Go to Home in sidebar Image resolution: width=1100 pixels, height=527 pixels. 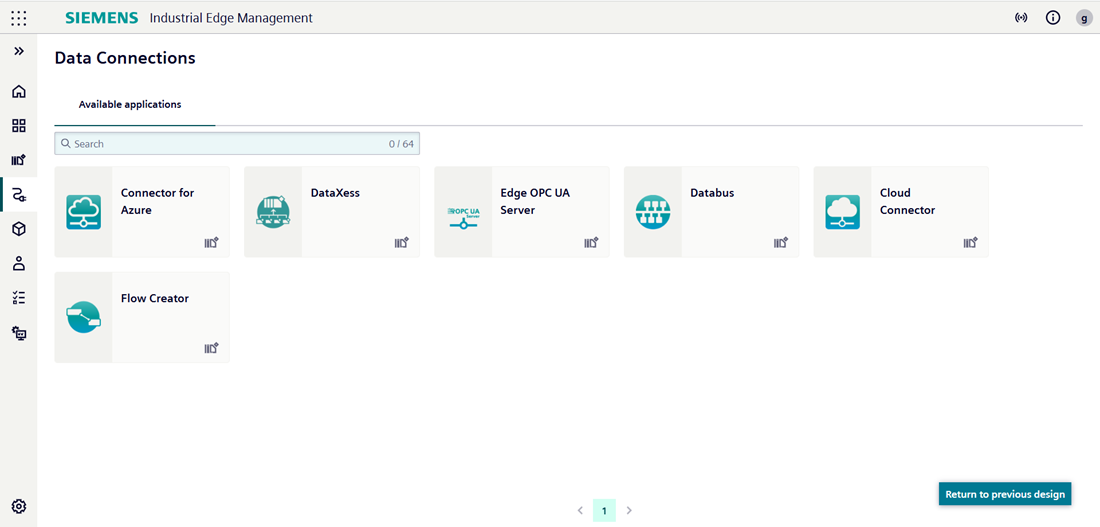(x=19, y=91)
